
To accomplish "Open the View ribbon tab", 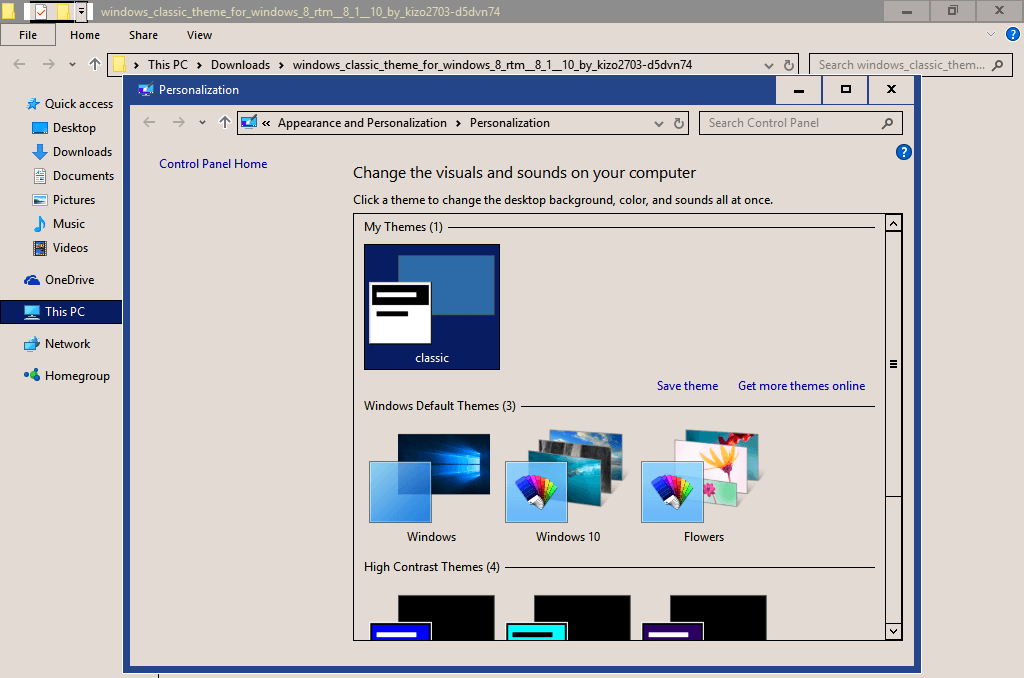I will click(x=199, y=35).
